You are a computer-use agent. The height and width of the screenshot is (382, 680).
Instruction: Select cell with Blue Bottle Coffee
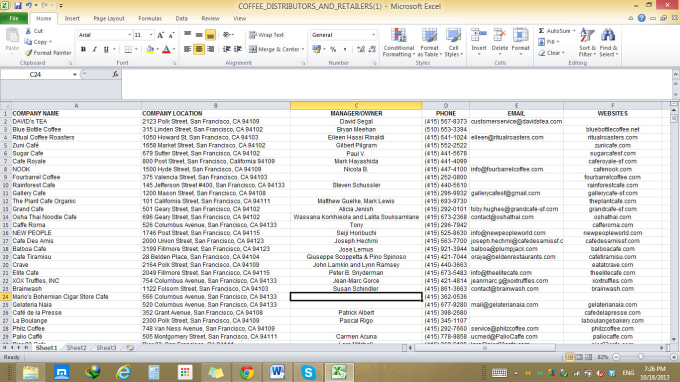pos(76,130)
